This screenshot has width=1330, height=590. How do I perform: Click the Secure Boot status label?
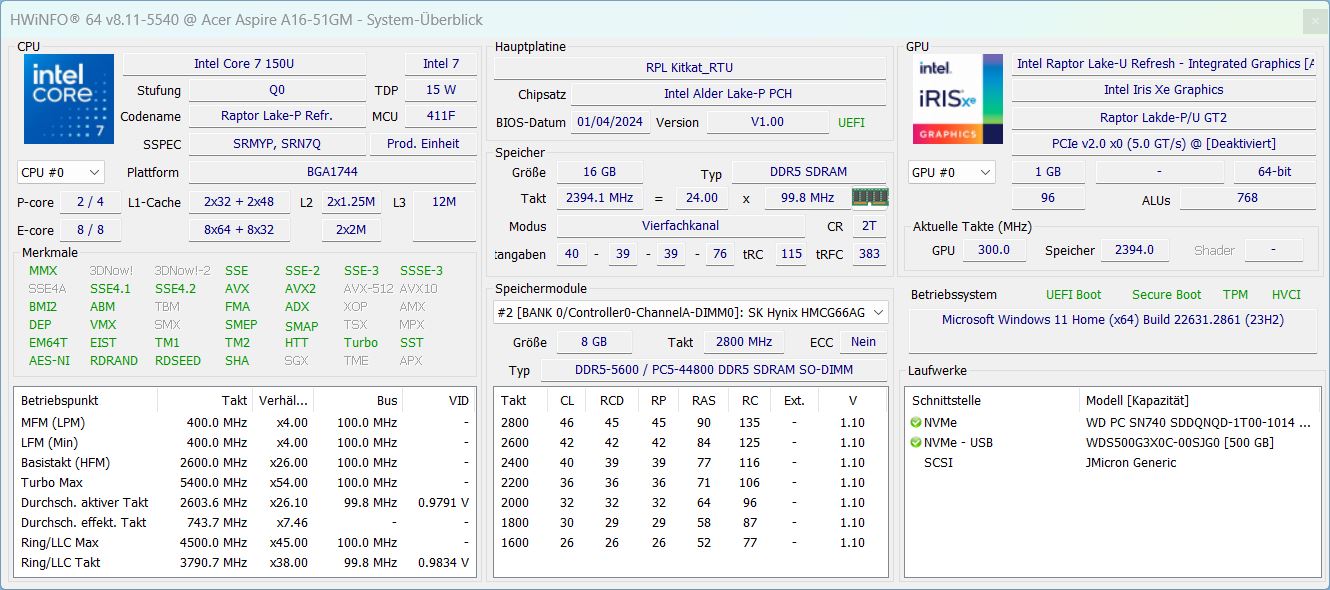click(x=1166, y=294)
